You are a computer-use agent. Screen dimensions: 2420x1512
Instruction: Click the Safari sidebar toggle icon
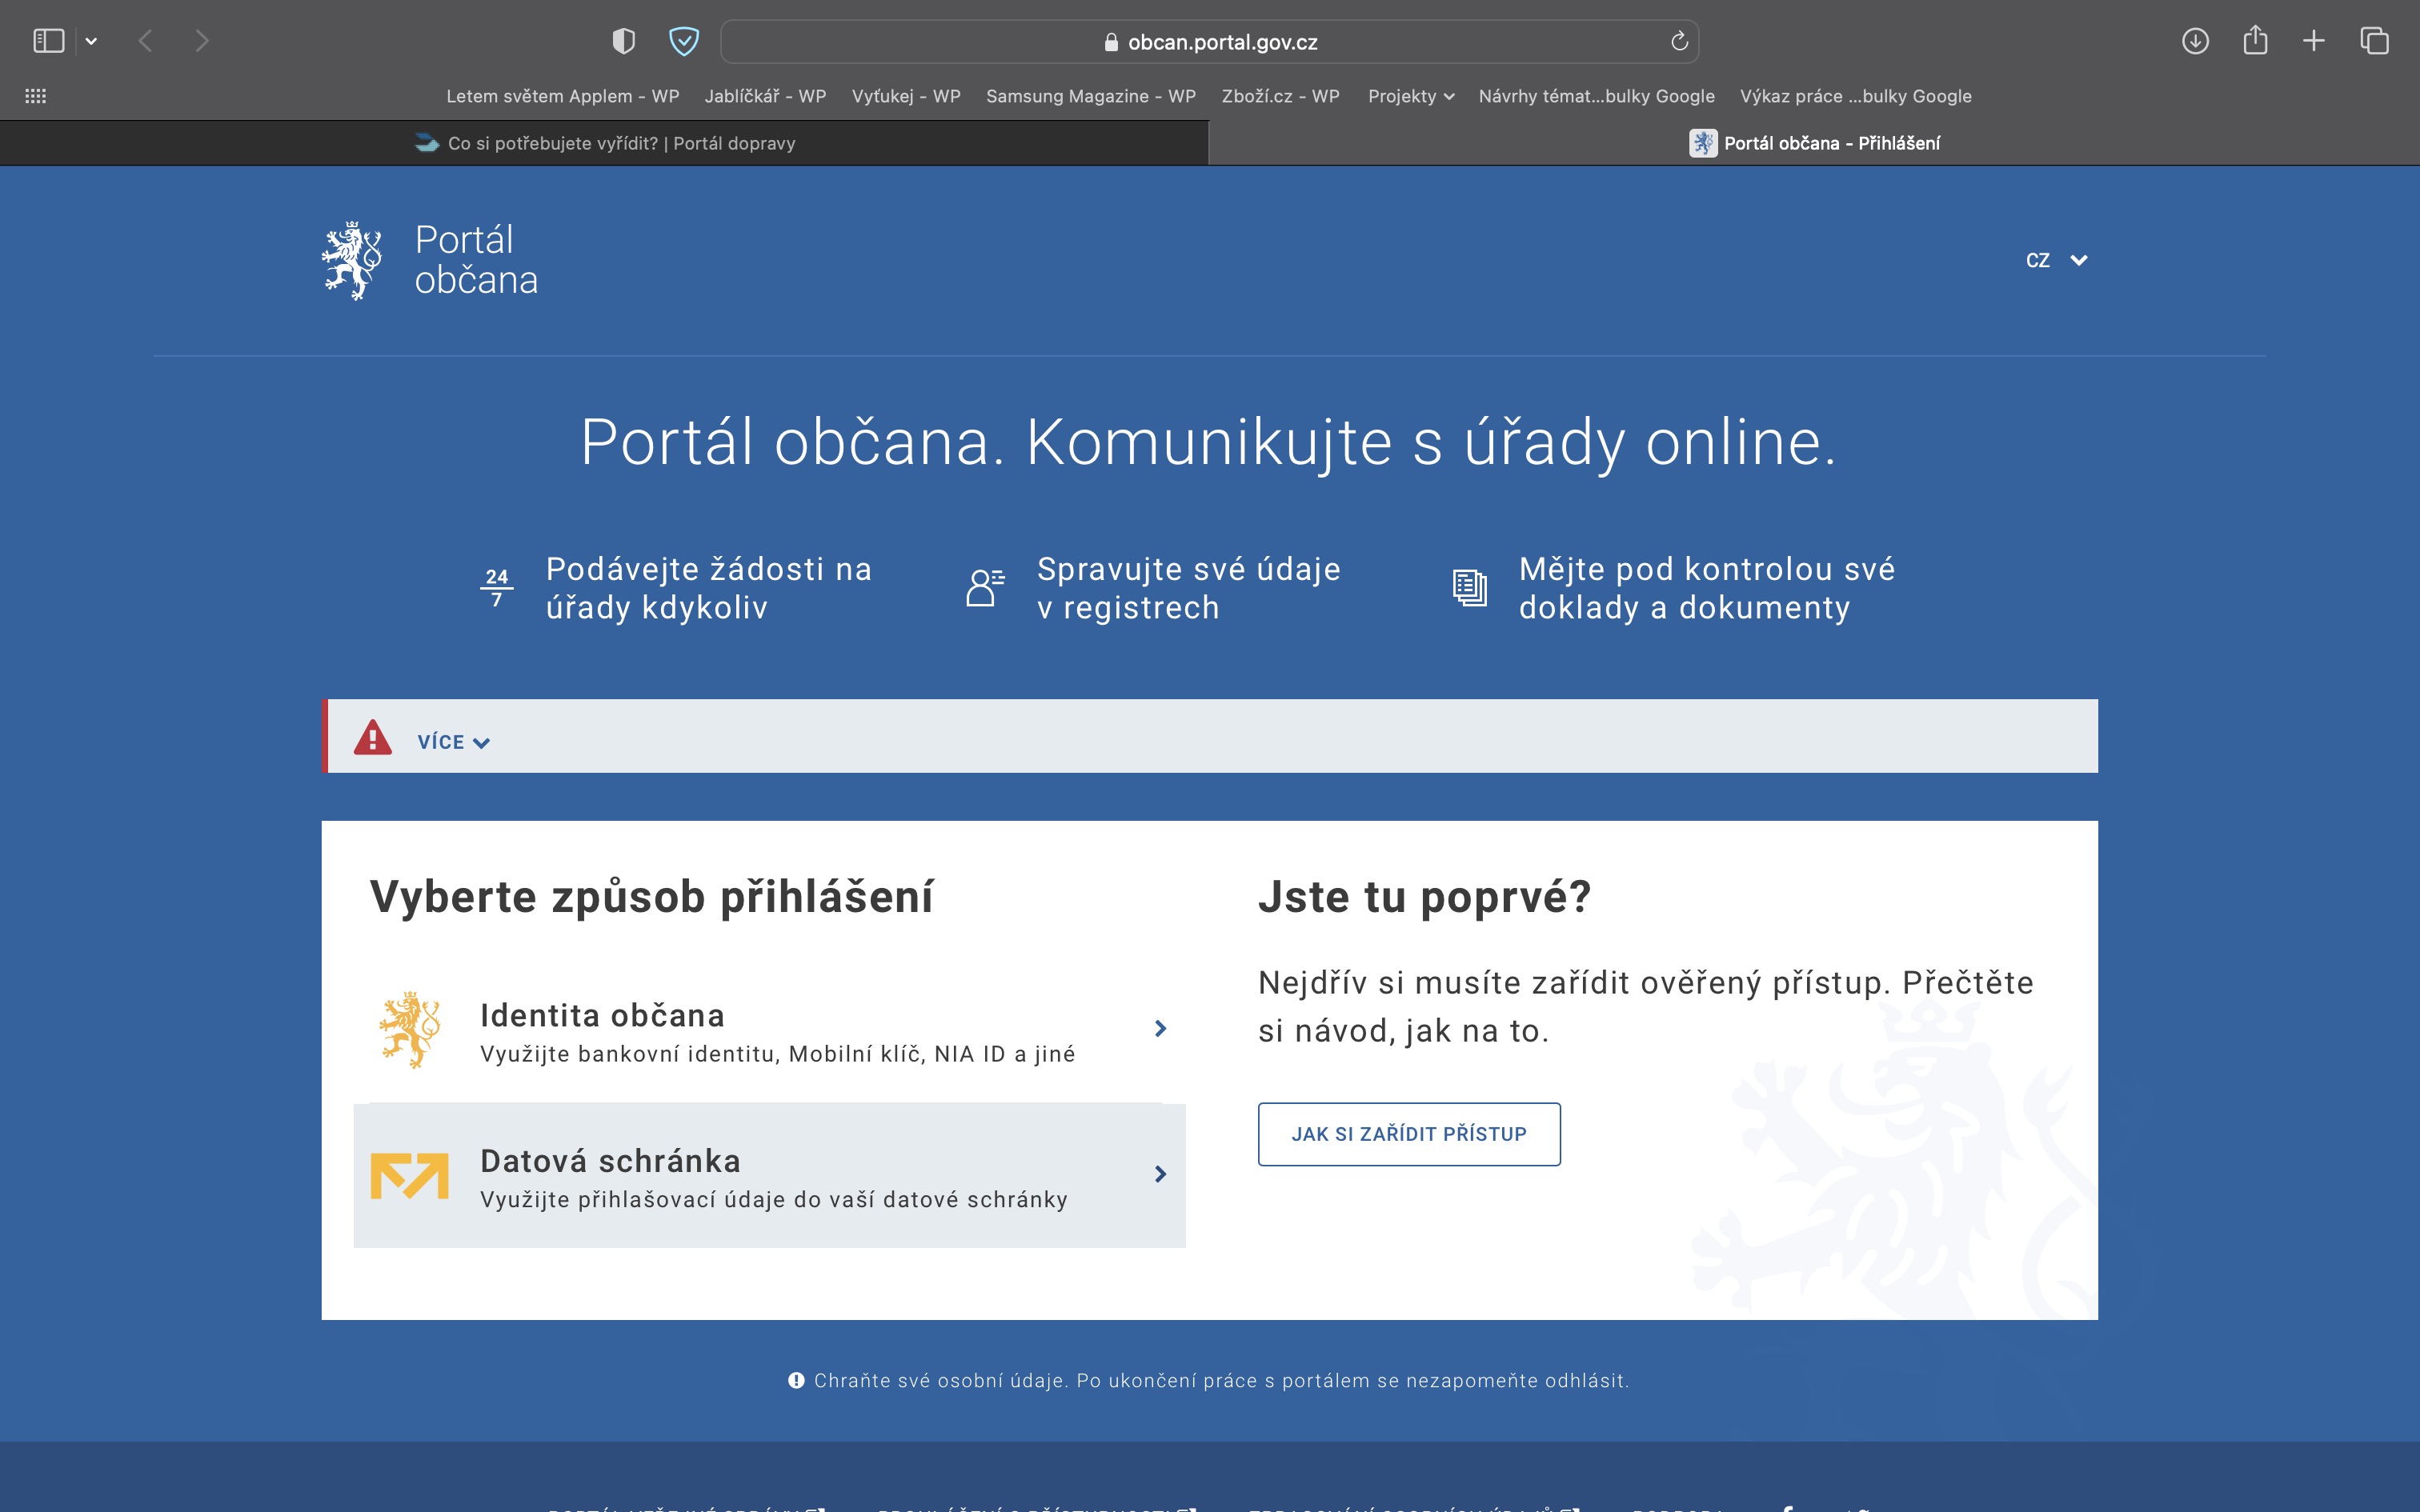click(48, 41)
